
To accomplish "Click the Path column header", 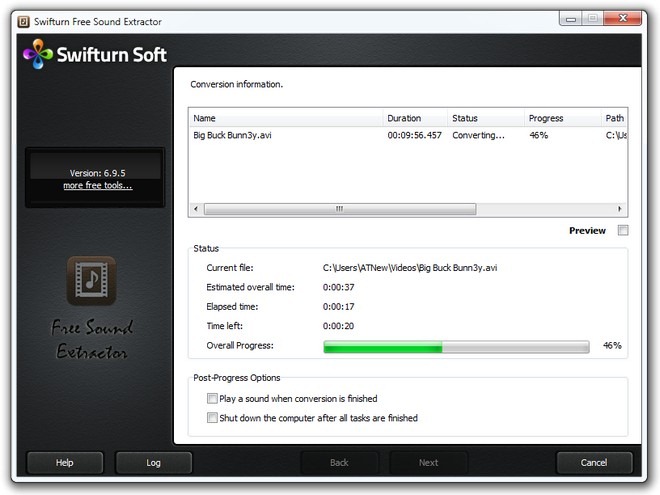I will (x=615, y=118).
